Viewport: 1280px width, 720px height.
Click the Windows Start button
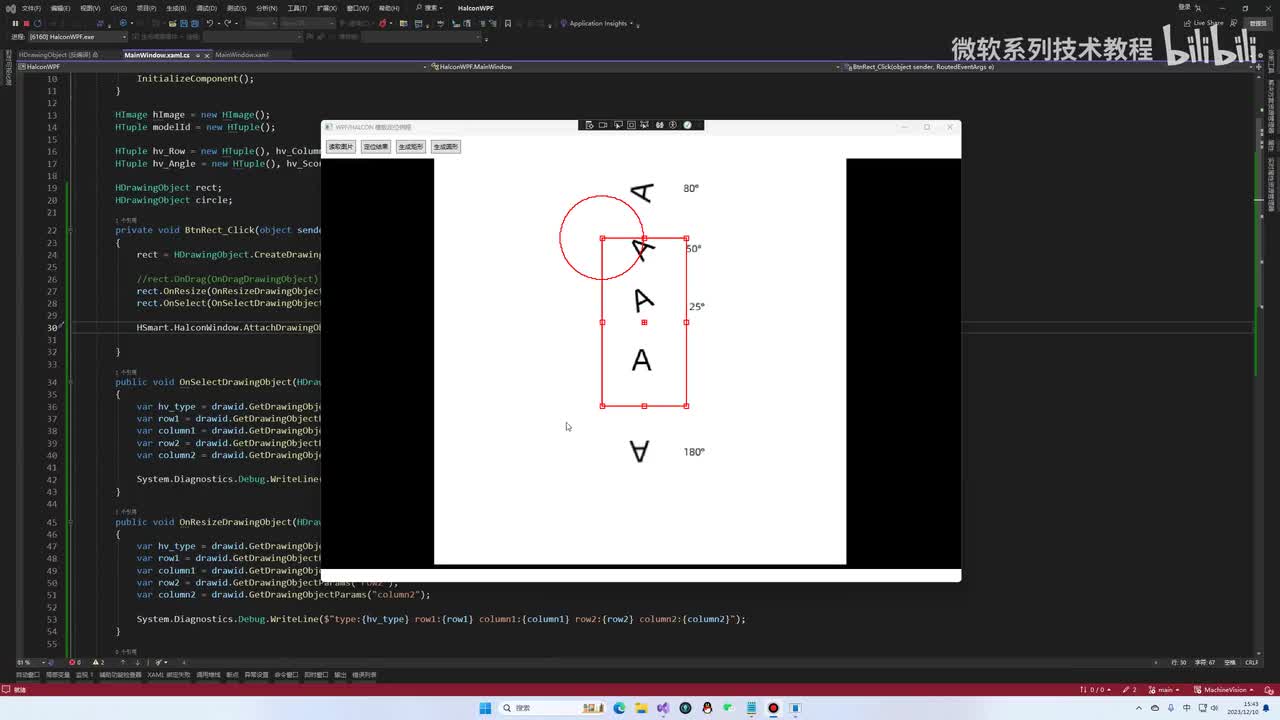pos(485,708)
